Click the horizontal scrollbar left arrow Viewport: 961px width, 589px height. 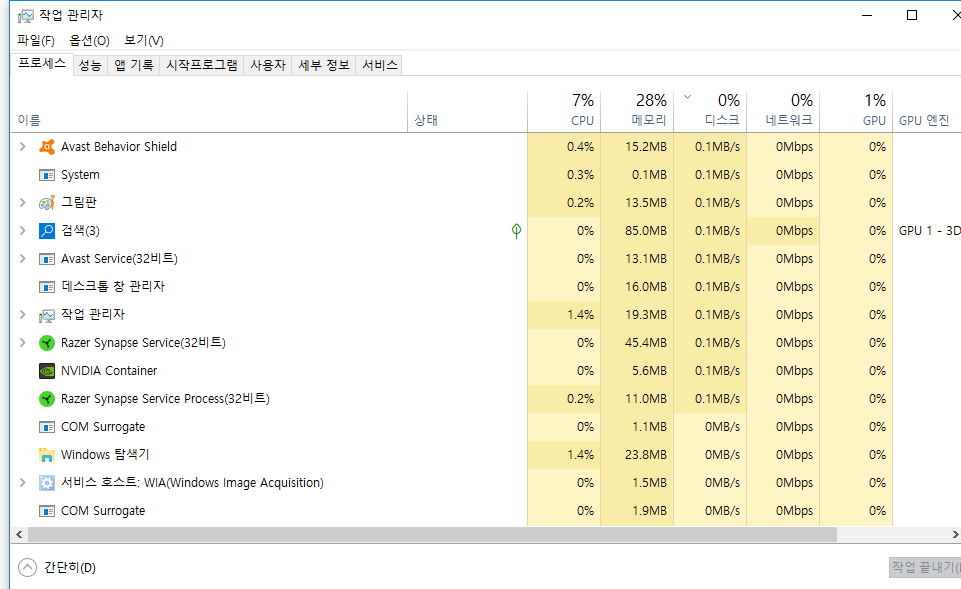tap(19, 534)
